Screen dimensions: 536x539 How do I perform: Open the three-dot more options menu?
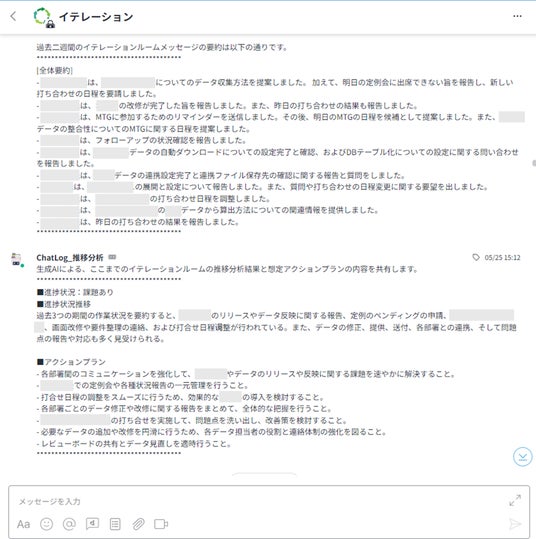click(517, 16)
